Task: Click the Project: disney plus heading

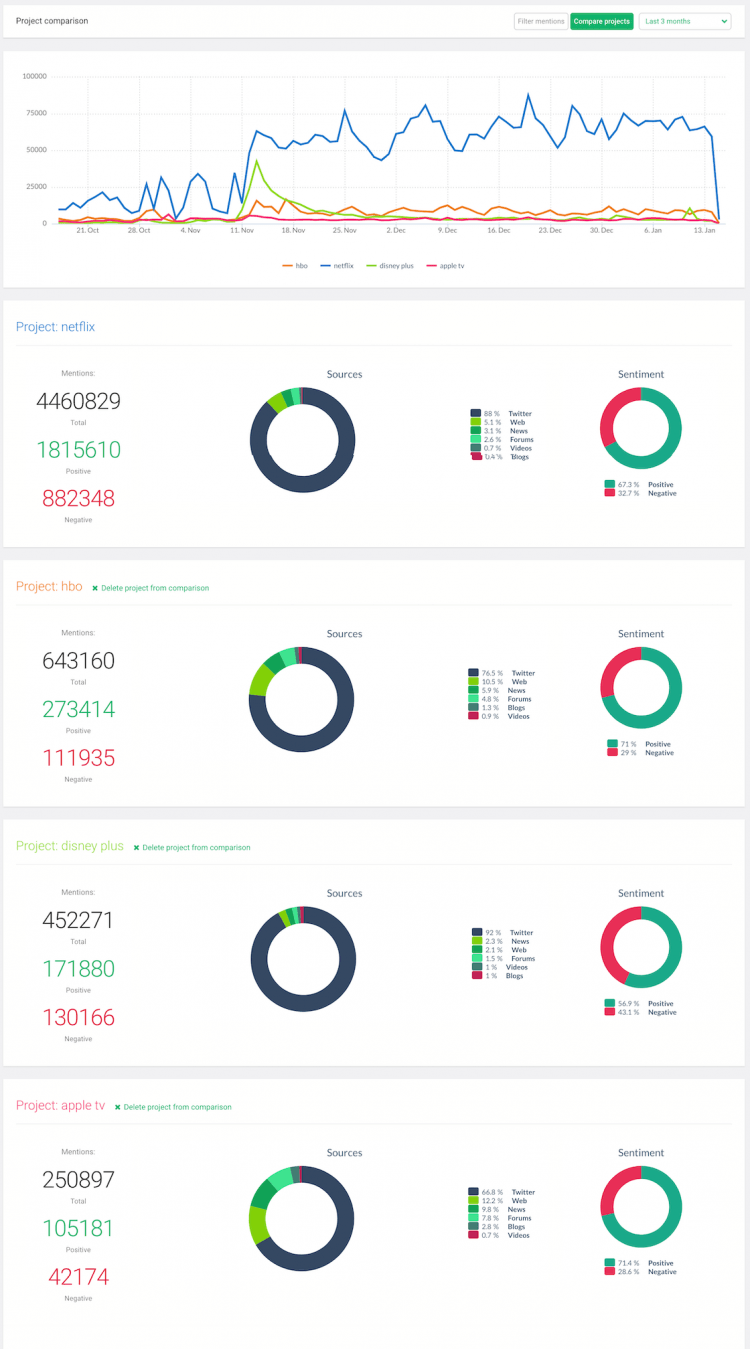Action: [70, 846]
